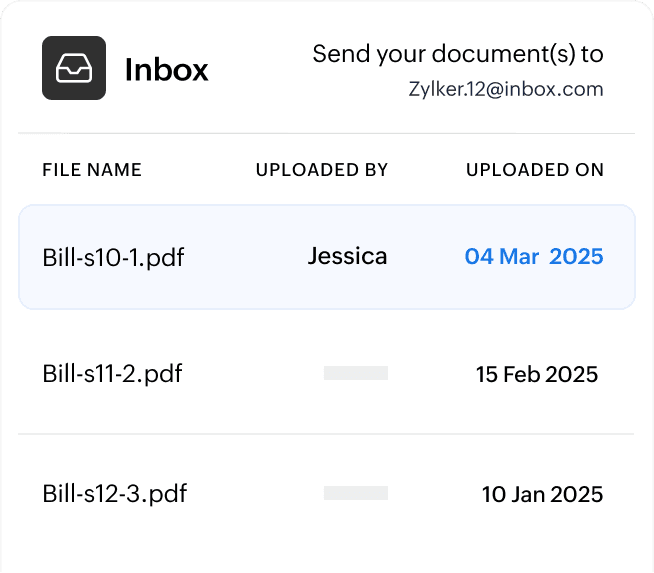
Task: Open the Bill-s10-1.pdf file
Action: pyautogui.click(x=113, y=257)
